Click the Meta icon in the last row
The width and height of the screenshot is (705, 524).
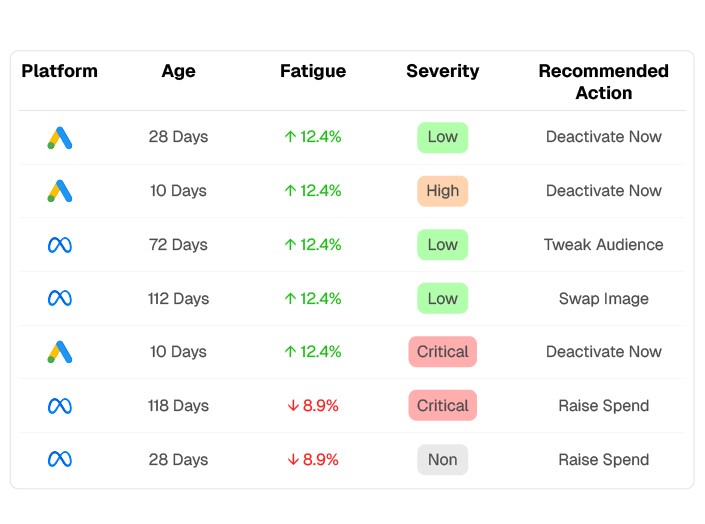[59, 460]
